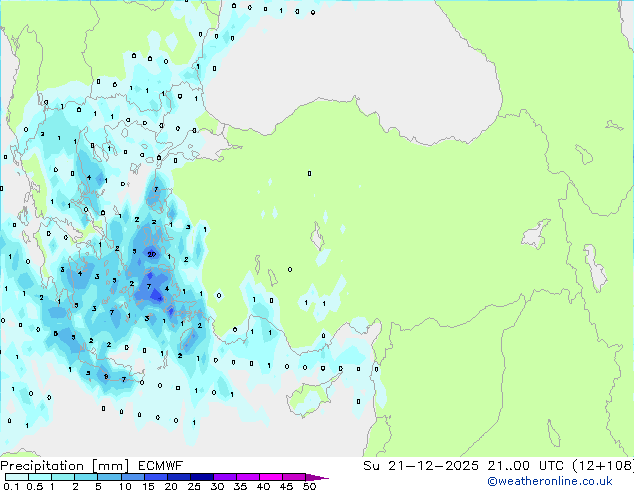634x490 pixels.
Task: Click the 'Precipitation [mm]' title text
Action: (65, 466)
